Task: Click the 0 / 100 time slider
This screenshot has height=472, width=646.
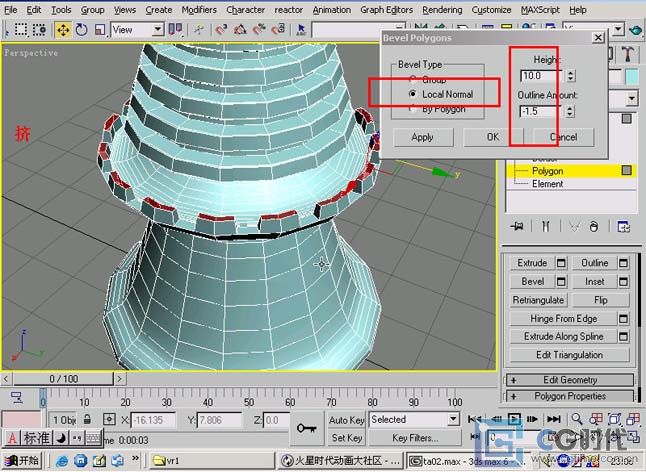Action: [x=63, y=379]
